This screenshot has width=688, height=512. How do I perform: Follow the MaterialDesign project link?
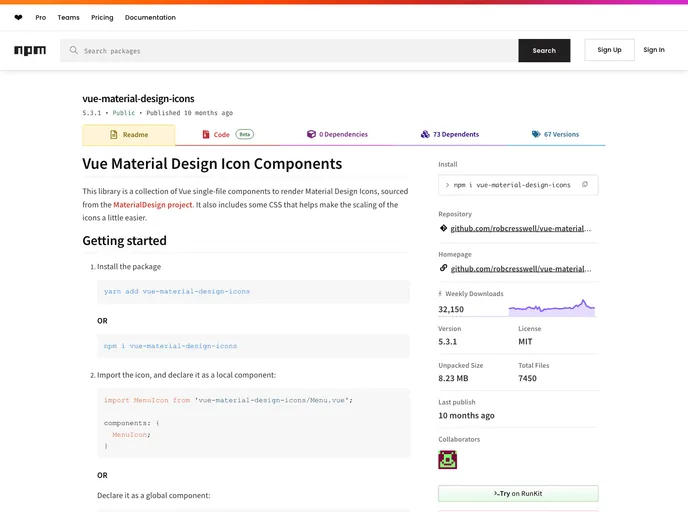point(152,205)
